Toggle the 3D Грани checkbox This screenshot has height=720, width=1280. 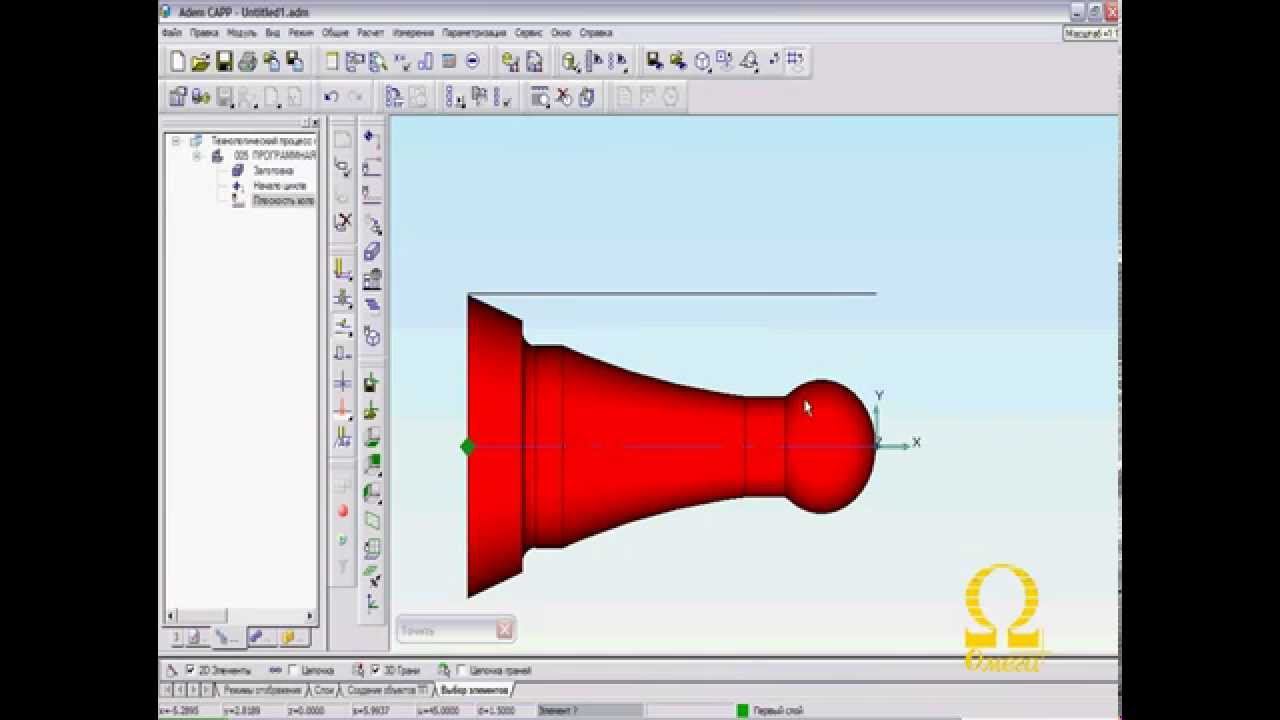[375, 670]
